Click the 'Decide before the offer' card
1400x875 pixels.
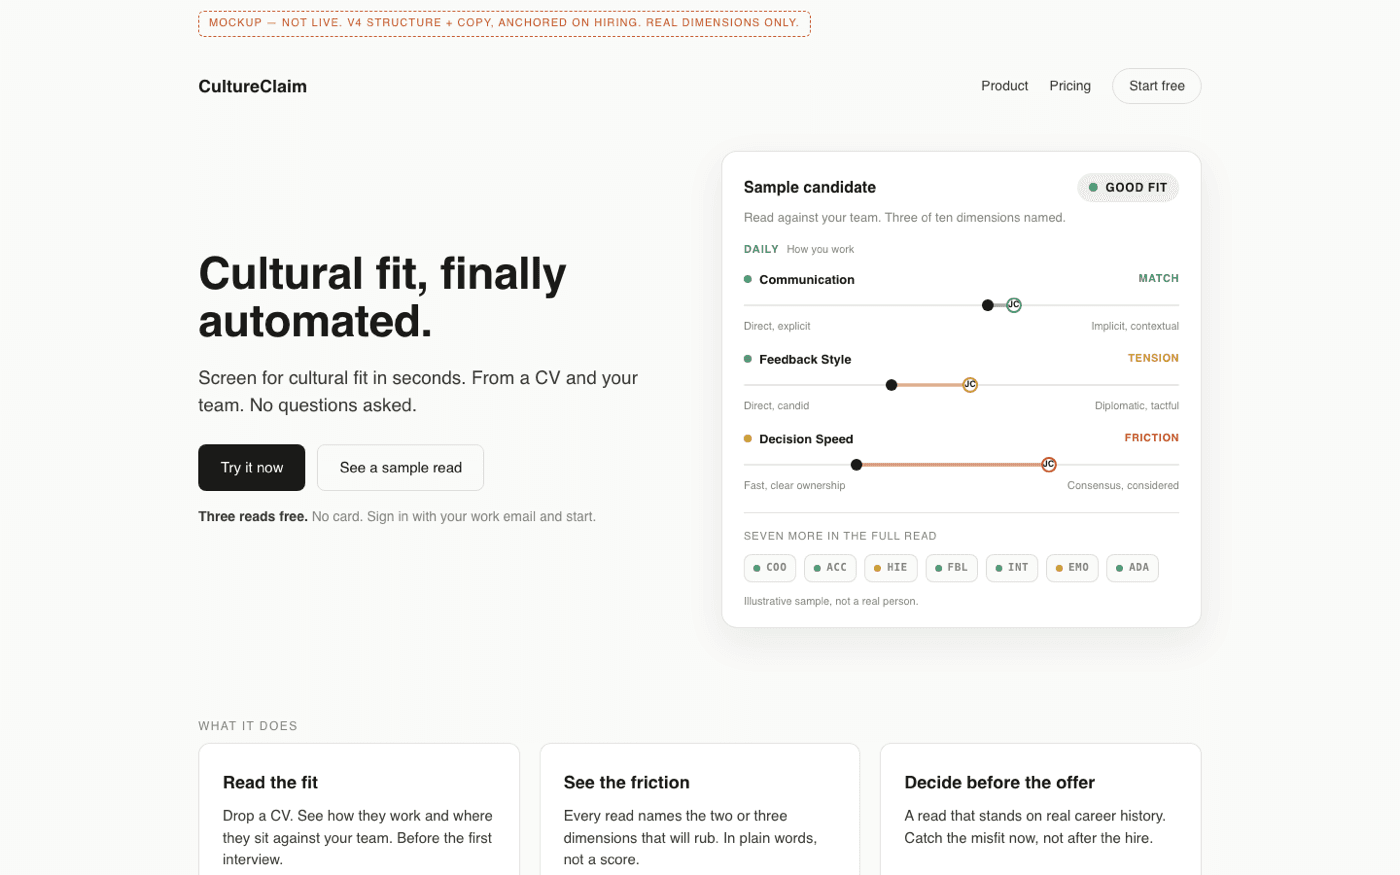pyautogui.click(x=1040, y=809)
